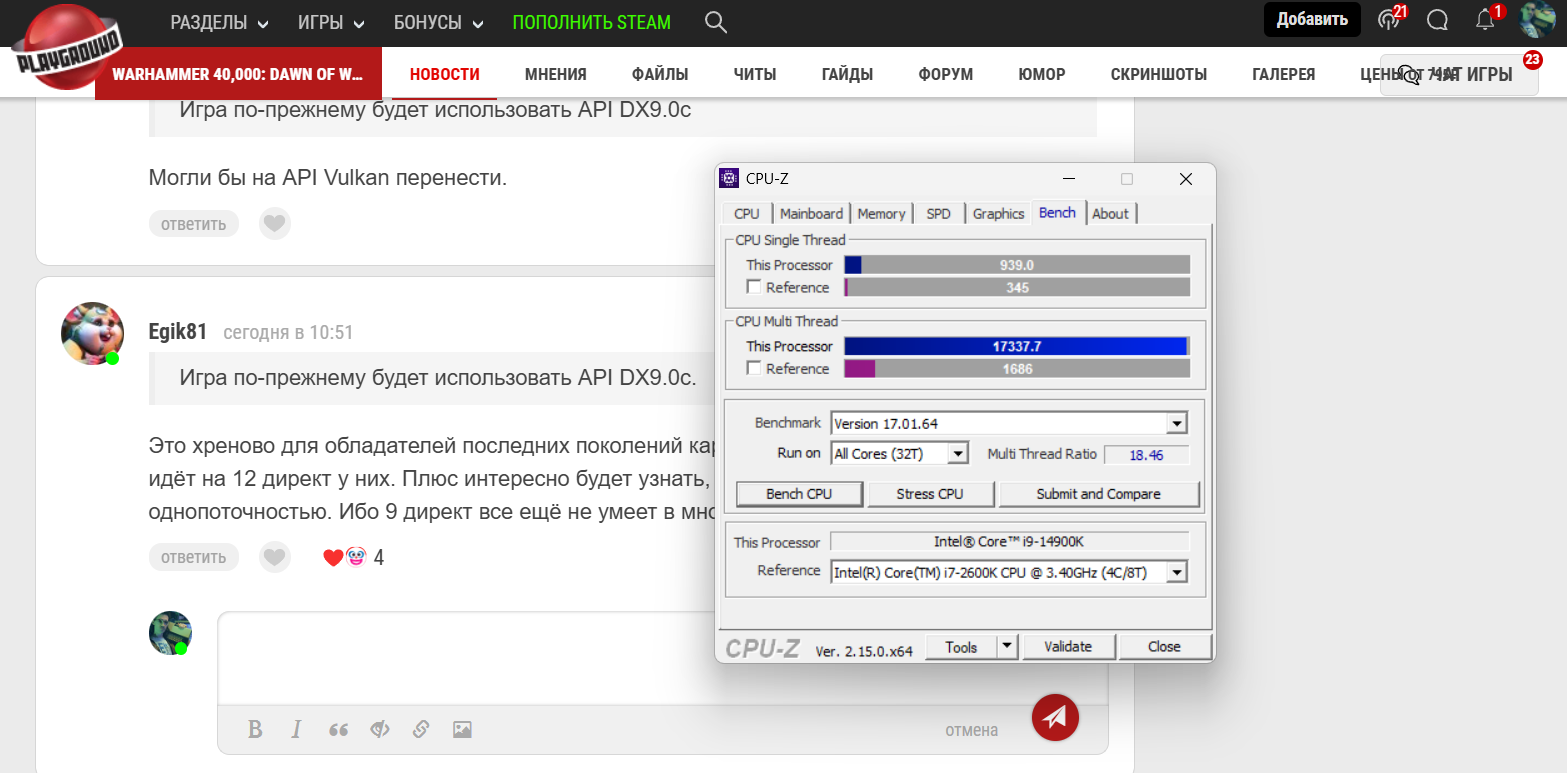This screenshot has width=1567, height=773.
Task: Switch to the About tab
Action: tap(1110, 213)
